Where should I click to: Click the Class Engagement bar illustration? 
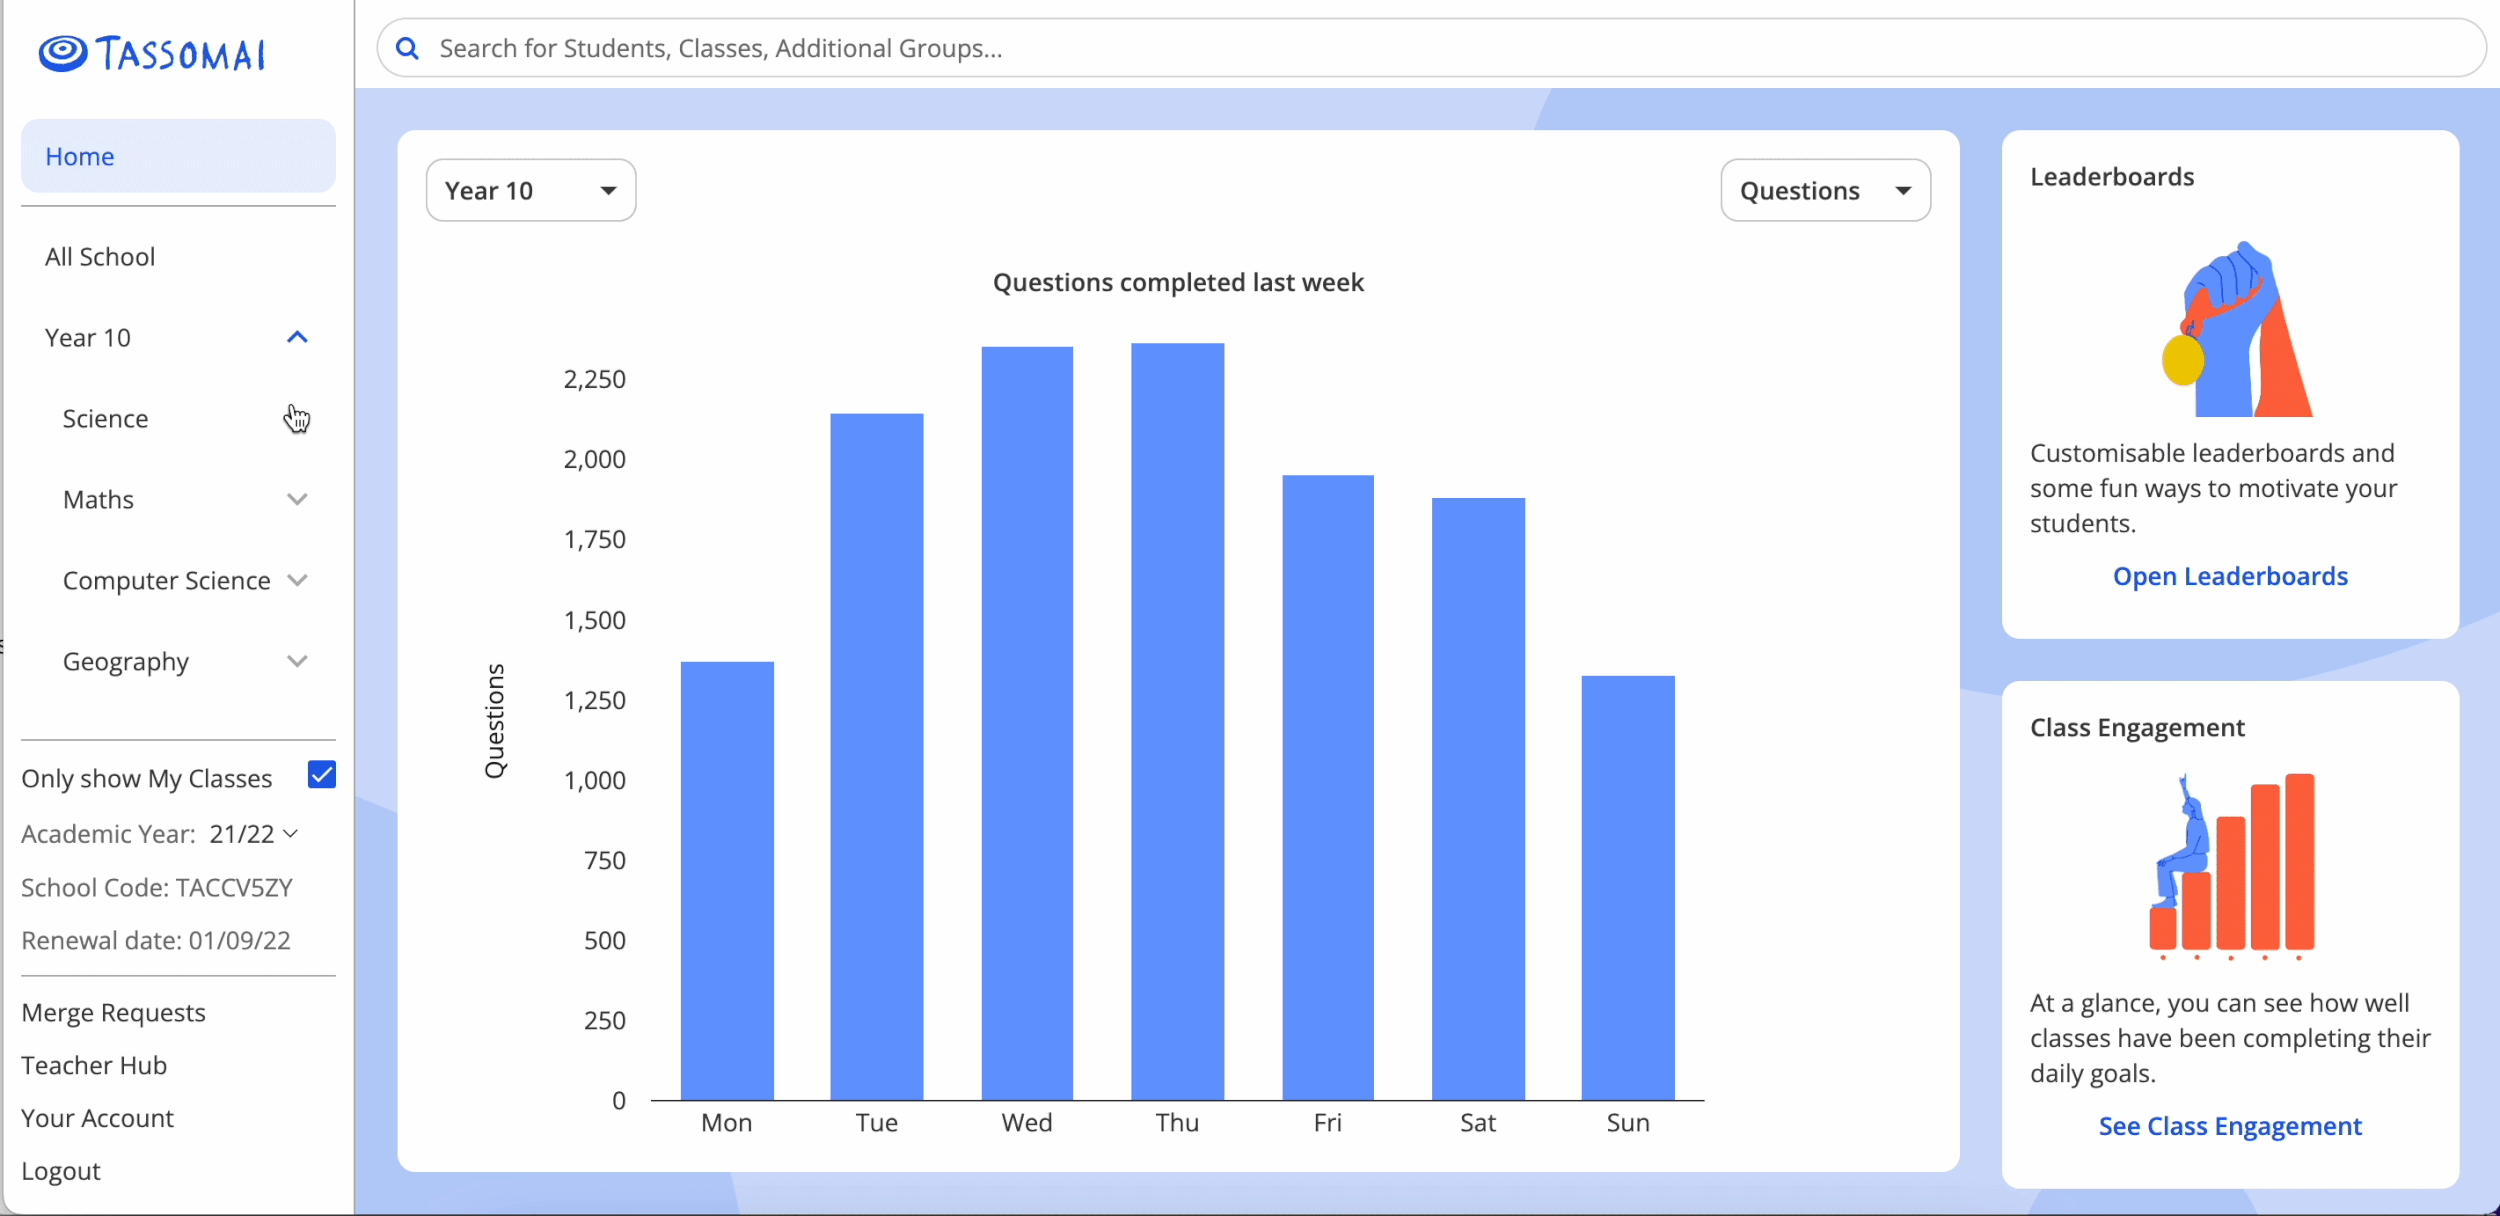2230,865
